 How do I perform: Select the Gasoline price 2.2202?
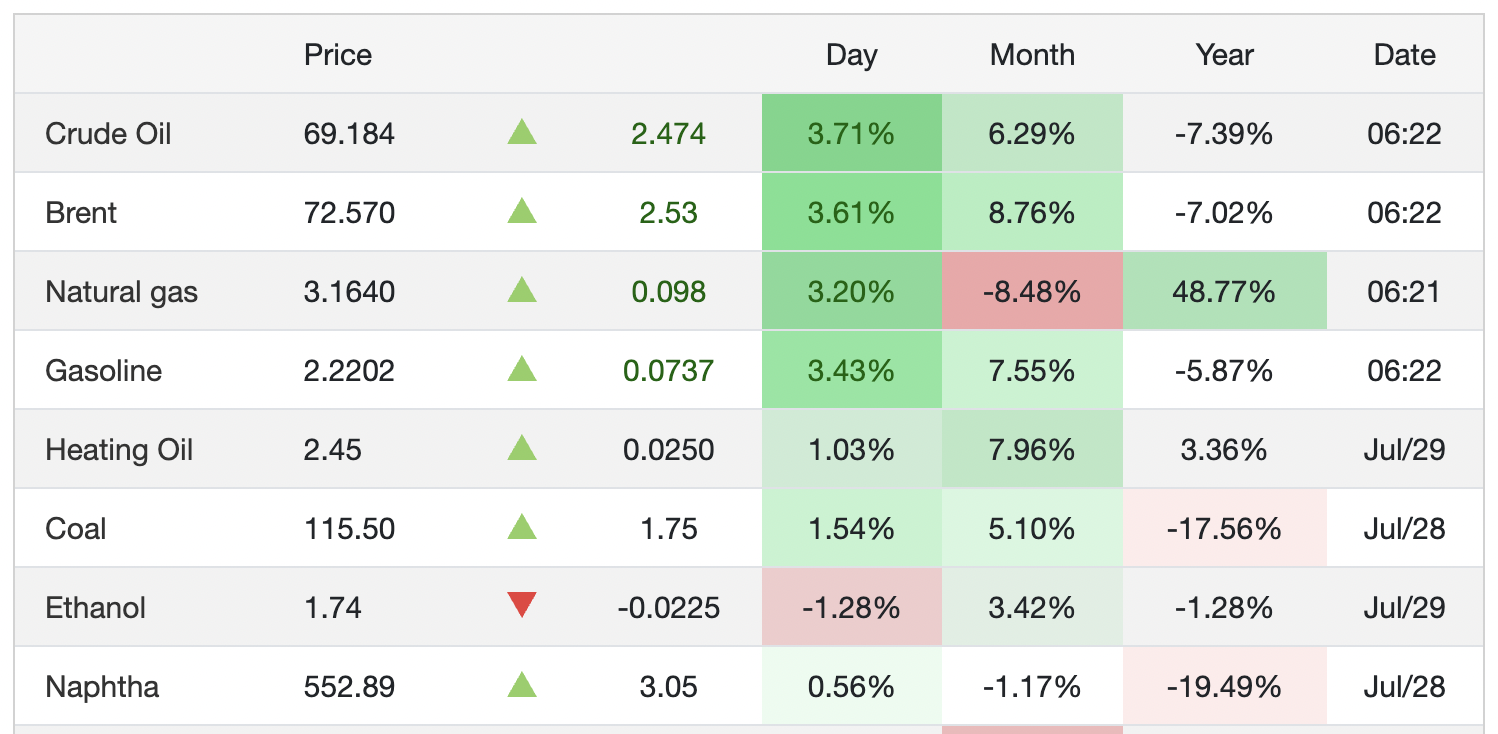349,371
